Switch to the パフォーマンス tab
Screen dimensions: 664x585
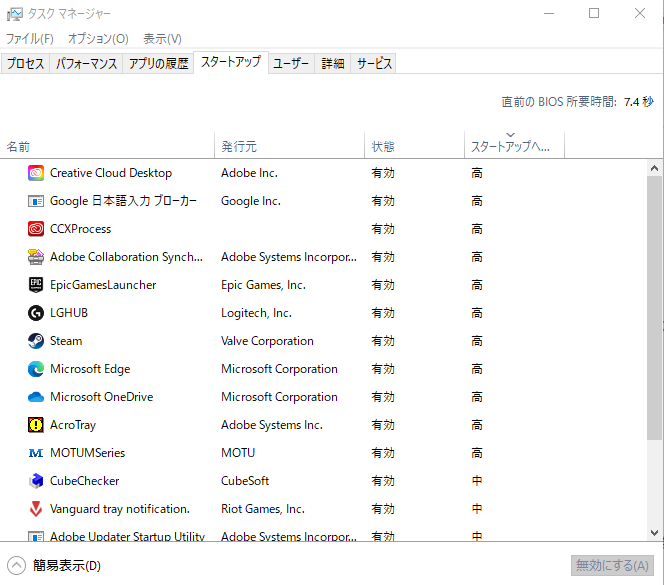coord(86,64)
